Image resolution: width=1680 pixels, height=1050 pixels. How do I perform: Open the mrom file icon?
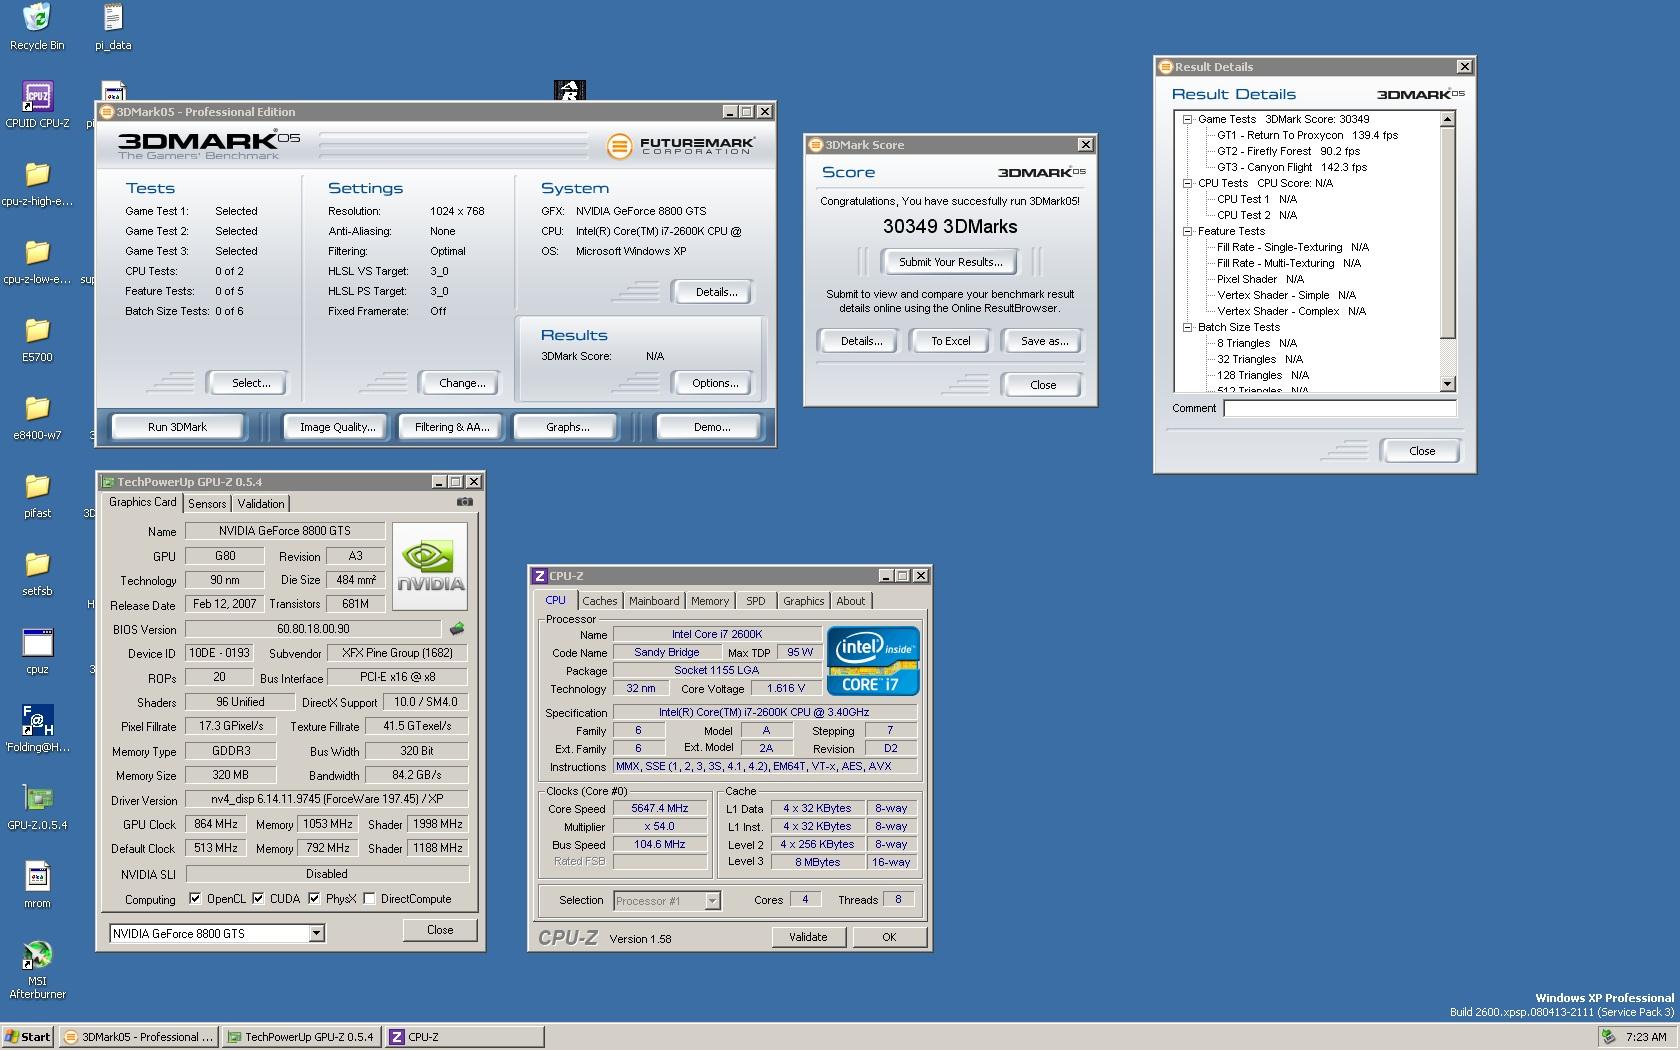[x=37, y=885]
